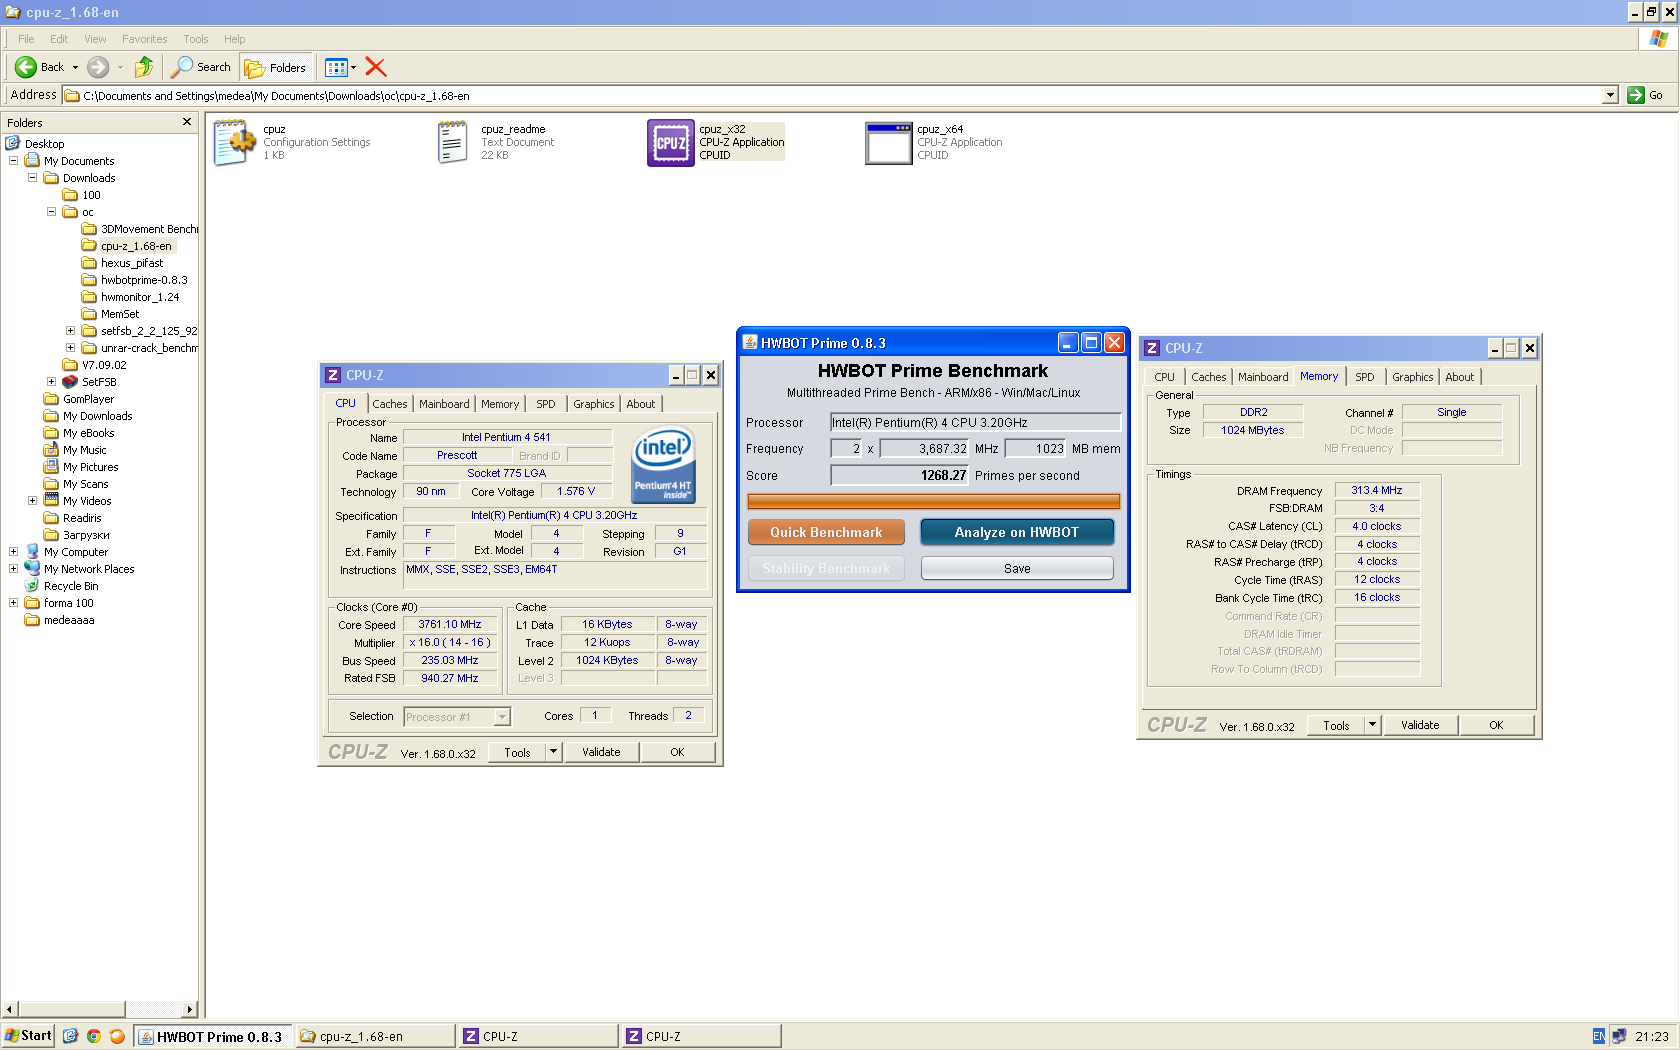The width and height of the screenshot is (1680, 1050).
Task: Open the Help menu in Explorer
Action: pos(235,39)
